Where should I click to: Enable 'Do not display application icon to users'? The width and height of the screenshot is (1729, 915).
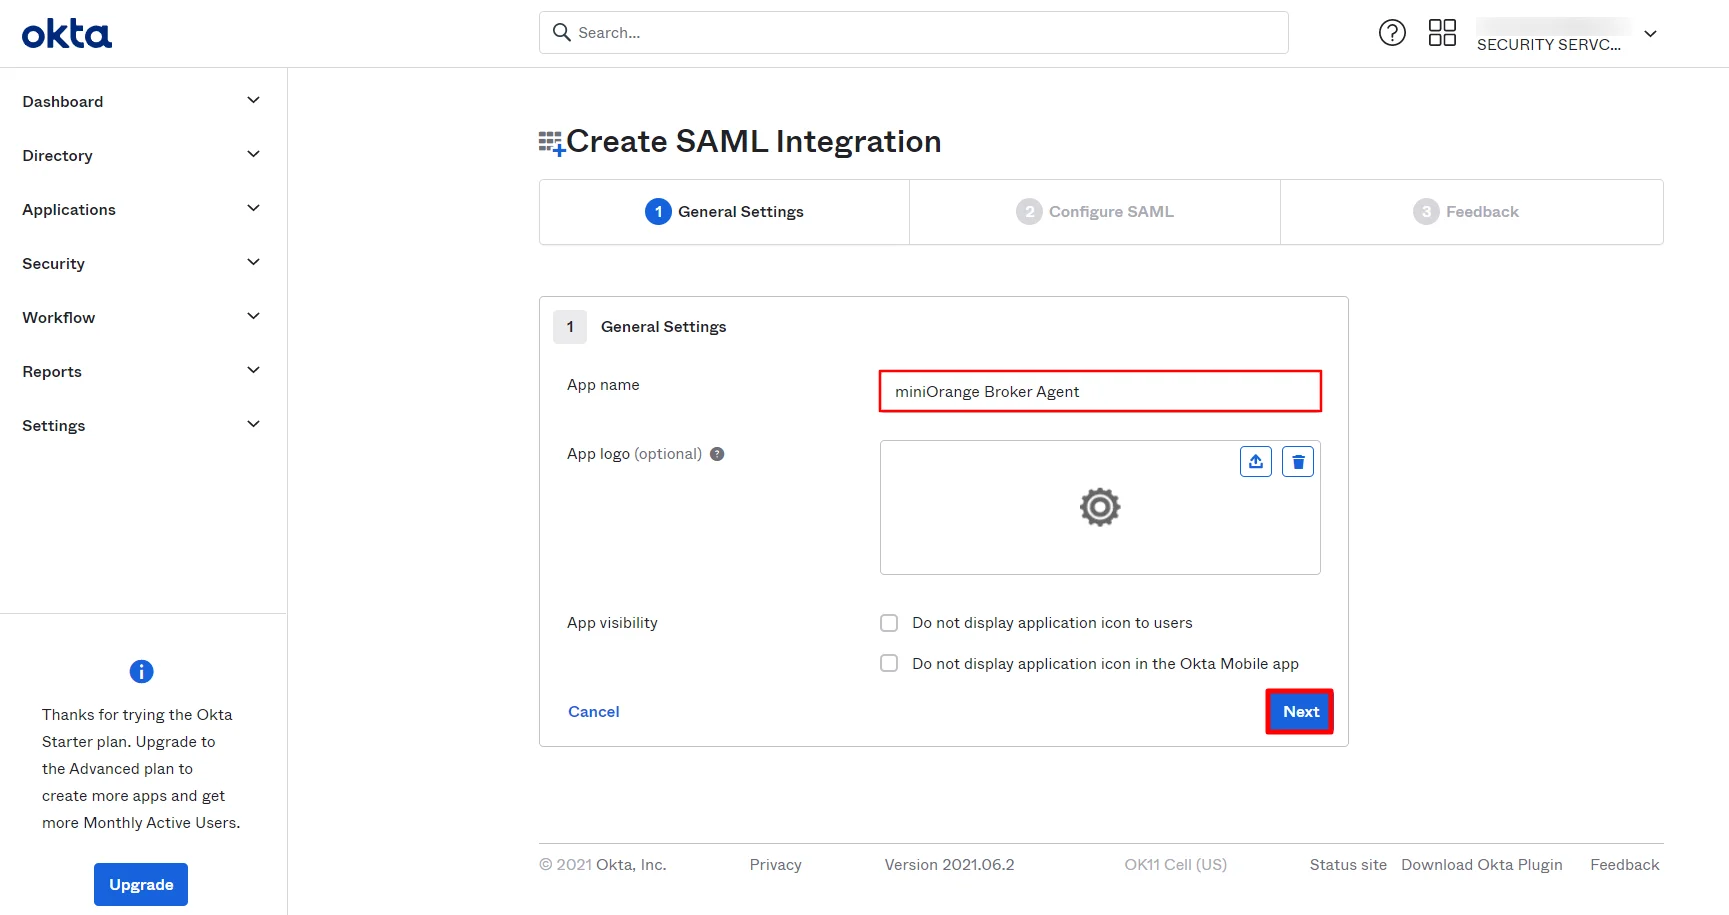click(888, 622)
